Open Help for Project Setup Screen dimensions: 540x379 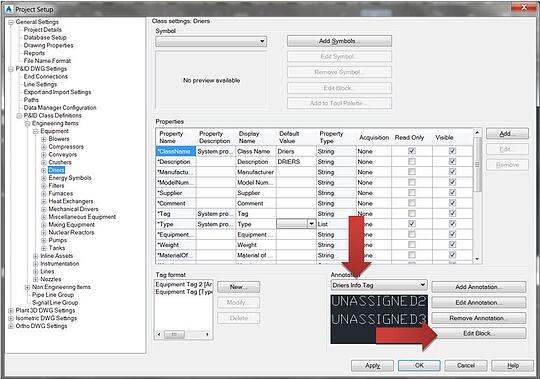pos(512,366)
